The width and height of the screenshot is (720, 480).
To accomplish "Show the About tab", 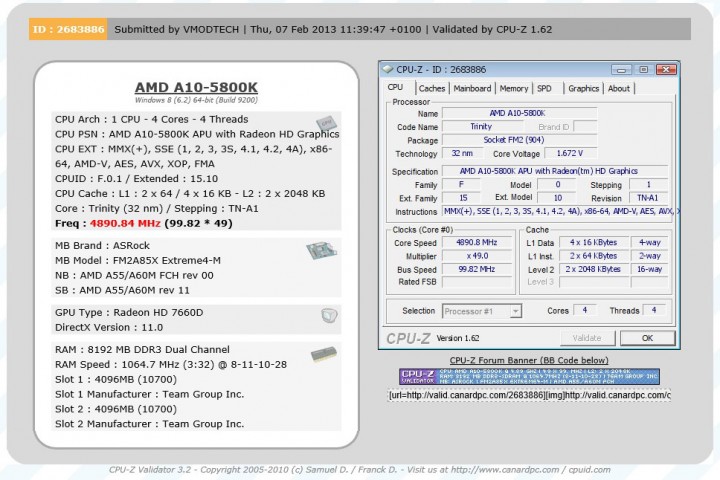I will pyautogui.click(x=619, y=88).
